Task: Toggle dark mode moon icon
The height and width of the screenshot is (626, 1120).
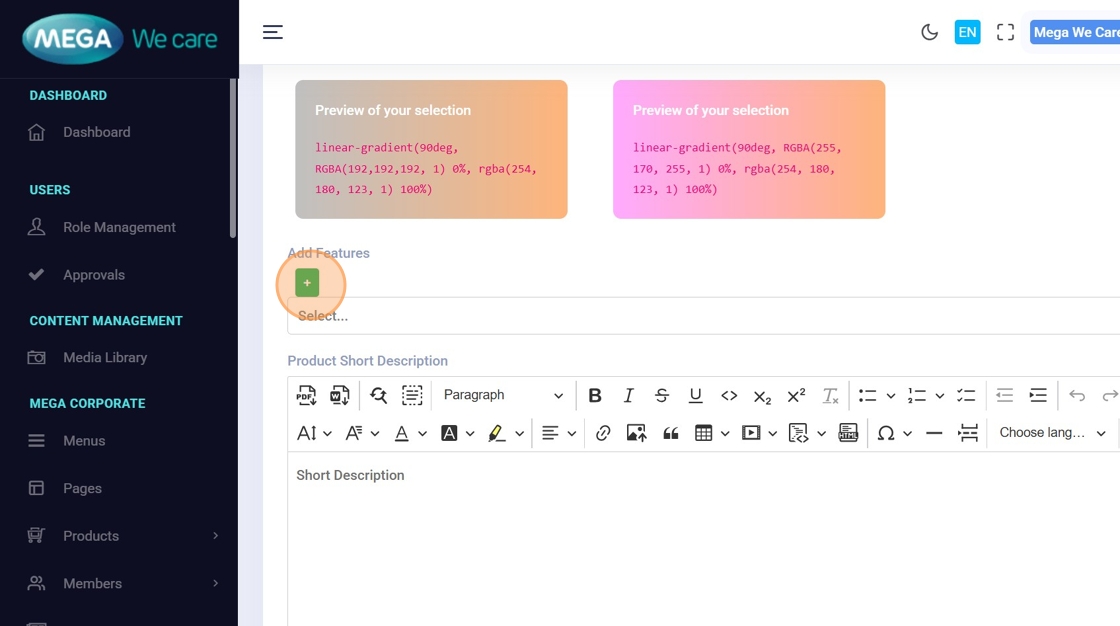Action: (929, 32)
